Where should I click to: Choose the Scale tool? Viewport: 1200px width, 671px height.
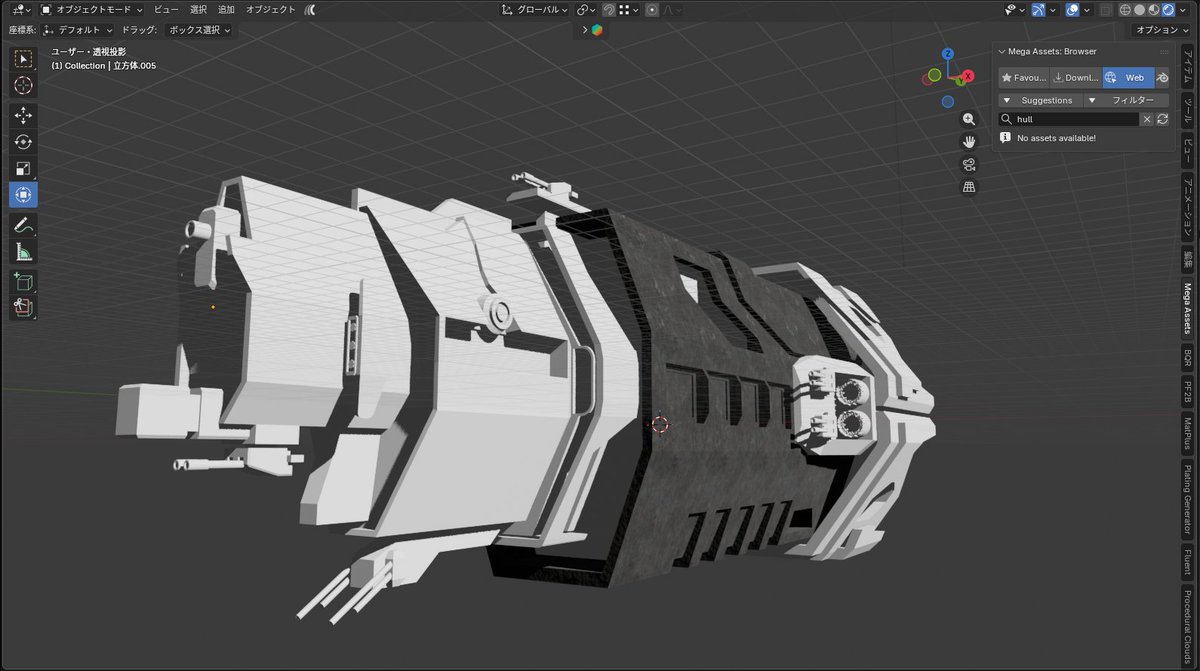[23, 168]
